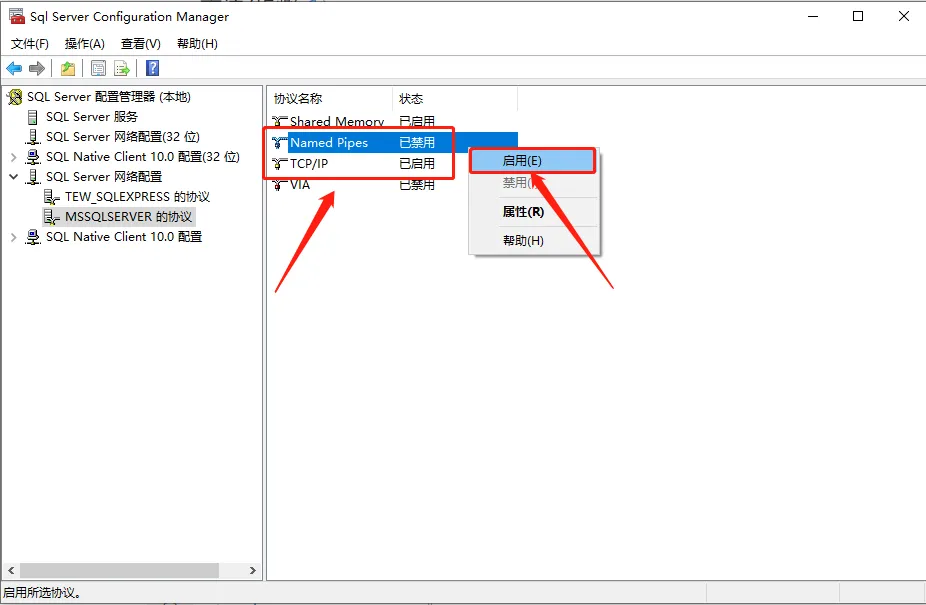The width and height of the screenshot is (926, 605).
Task: Select the TCP/IP protocol row
Action: 394,164
